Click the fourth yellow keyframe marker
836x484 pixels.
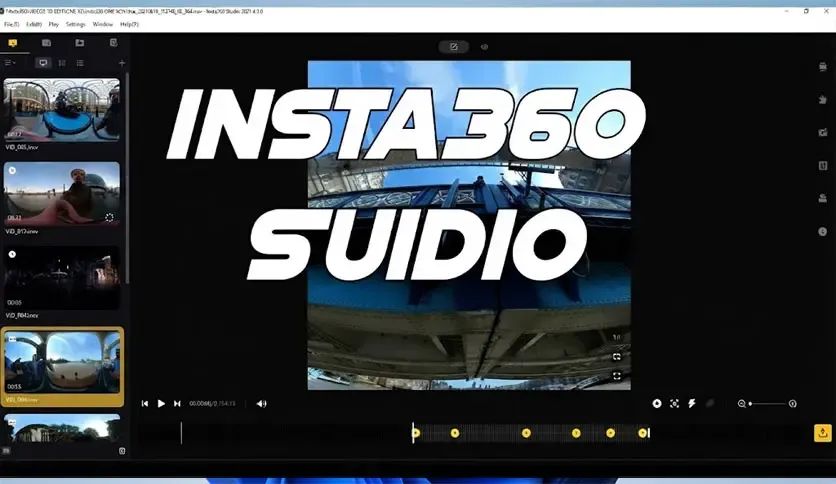click(x=576, y=433)
